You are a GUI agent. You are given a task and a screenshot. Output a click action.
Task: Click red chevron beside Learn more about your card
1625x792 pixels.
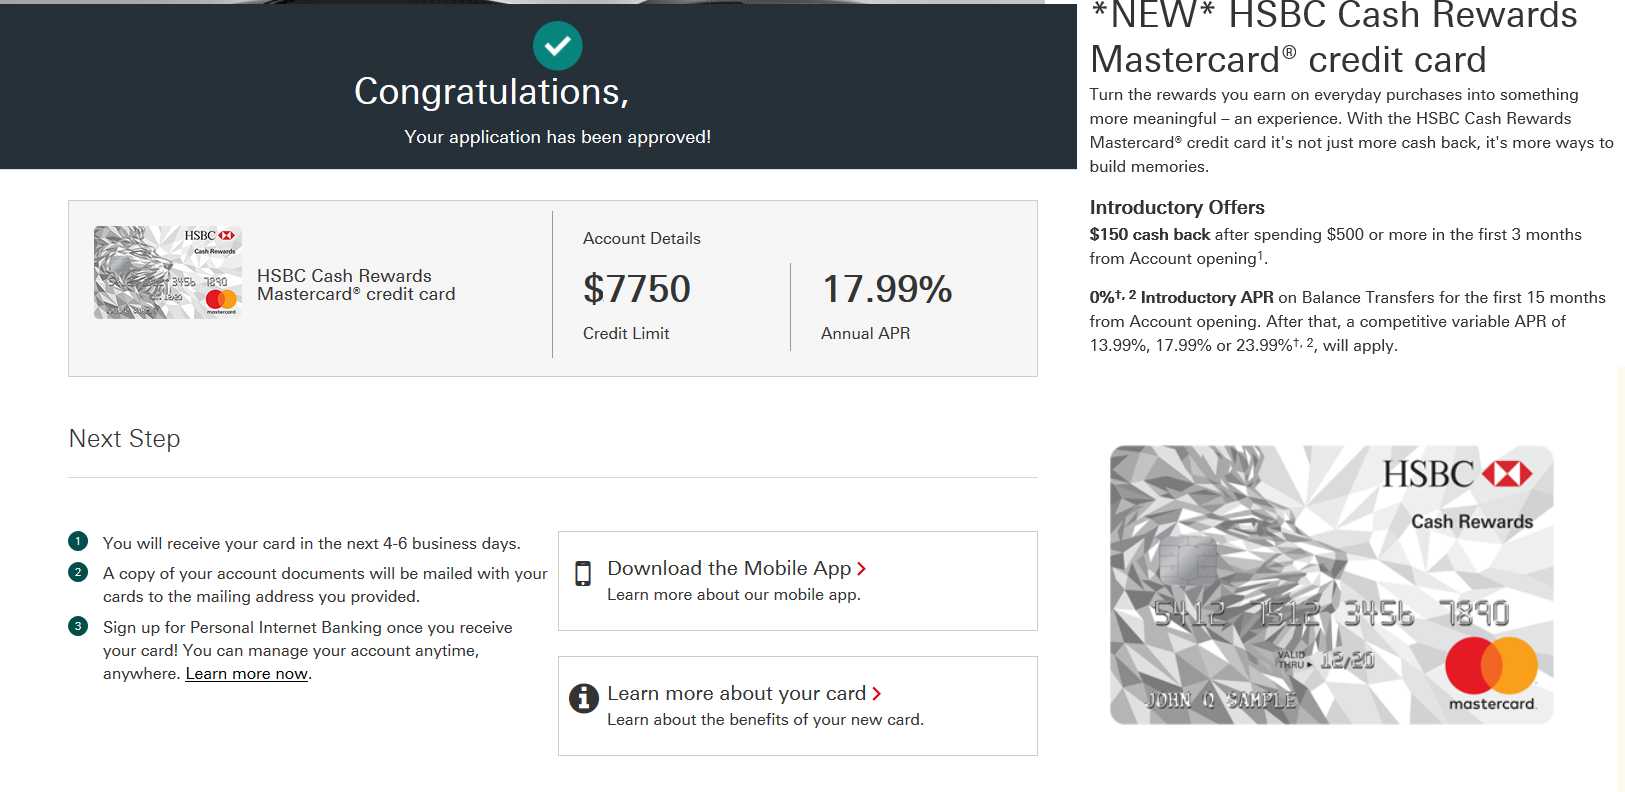877,694
